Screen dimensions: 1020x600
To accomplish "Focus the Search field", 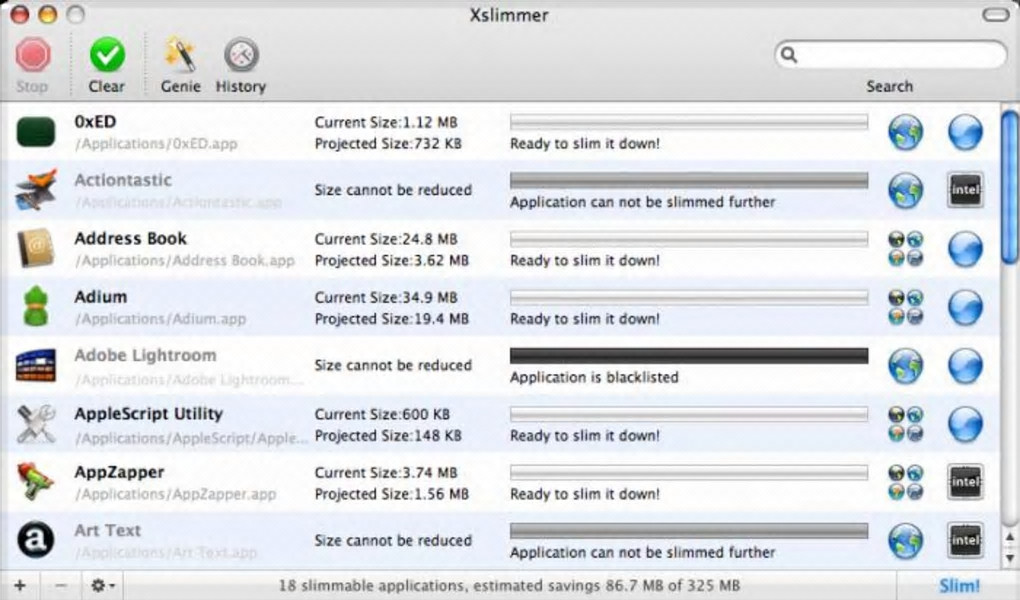I will tap(891, 55).
